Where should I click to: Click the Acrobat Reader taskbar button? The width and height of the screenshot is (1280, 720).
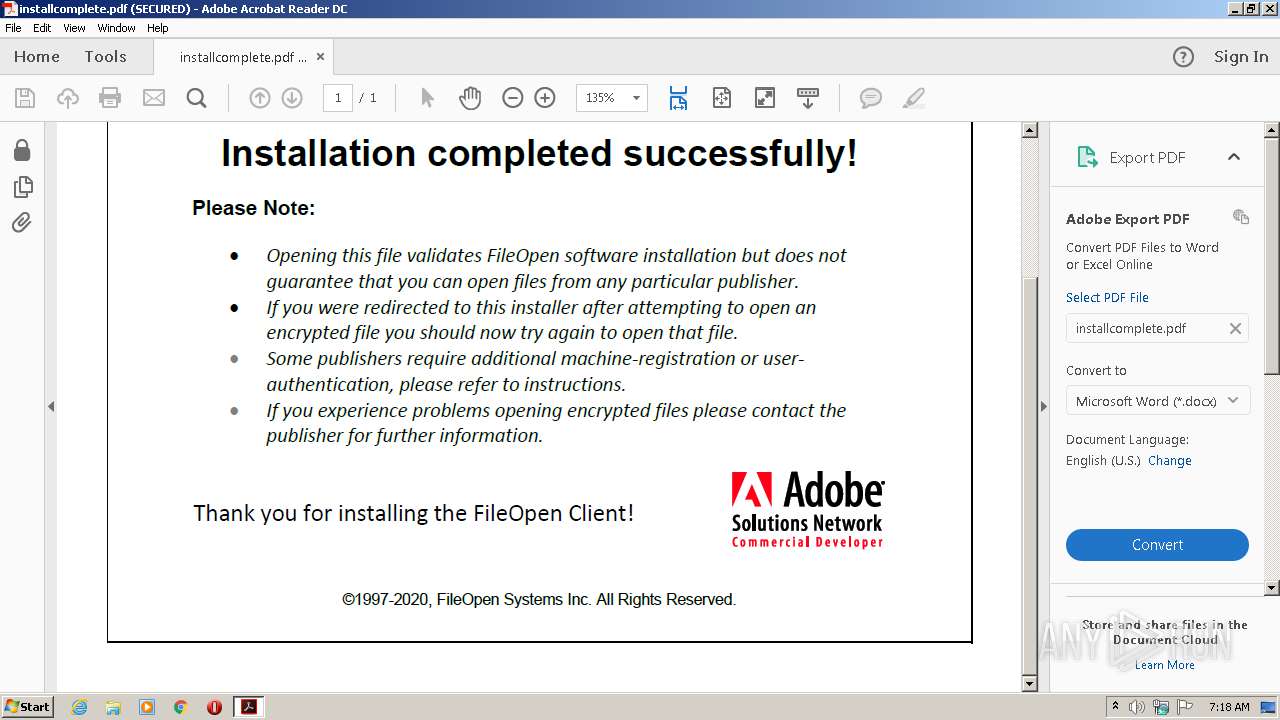point(248,707)
